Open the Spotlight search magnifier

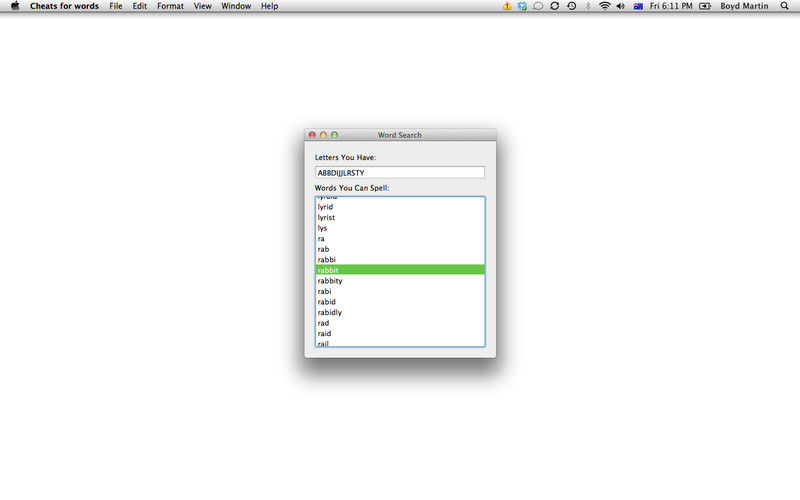[x=785, y=6]
